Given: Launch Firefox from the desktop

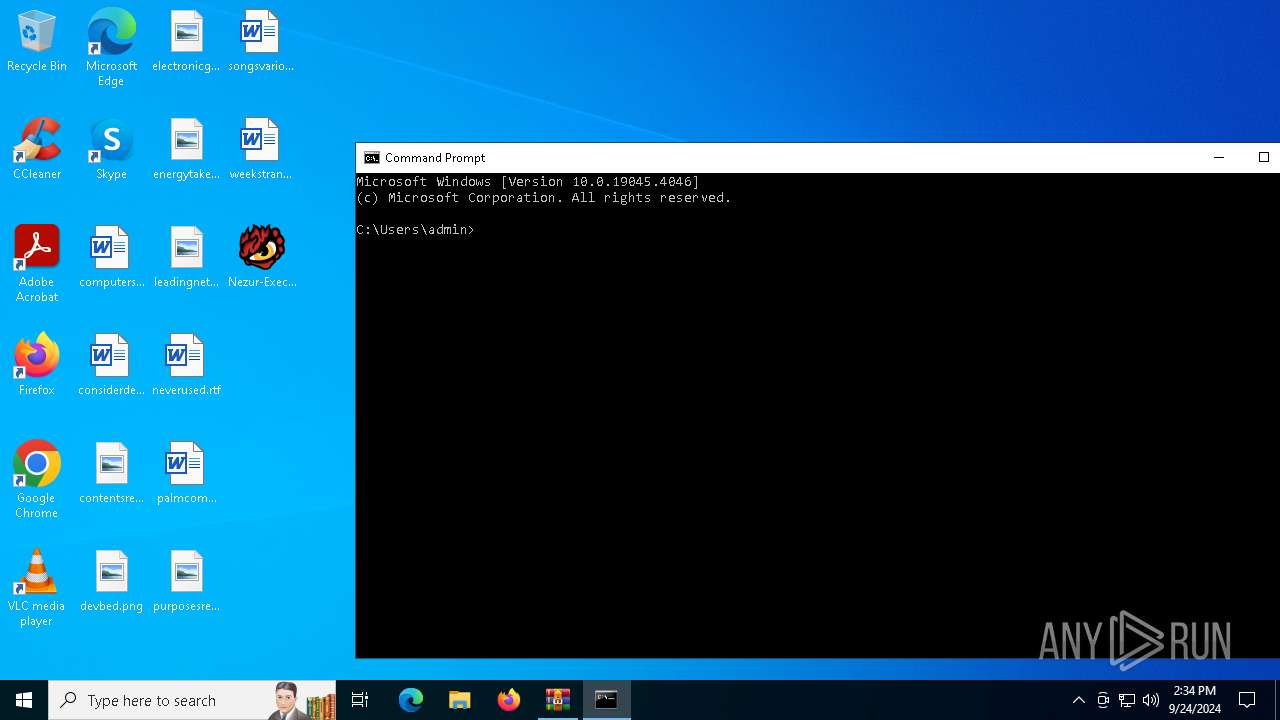Looking at the screenshot, I should click(37, 366).
